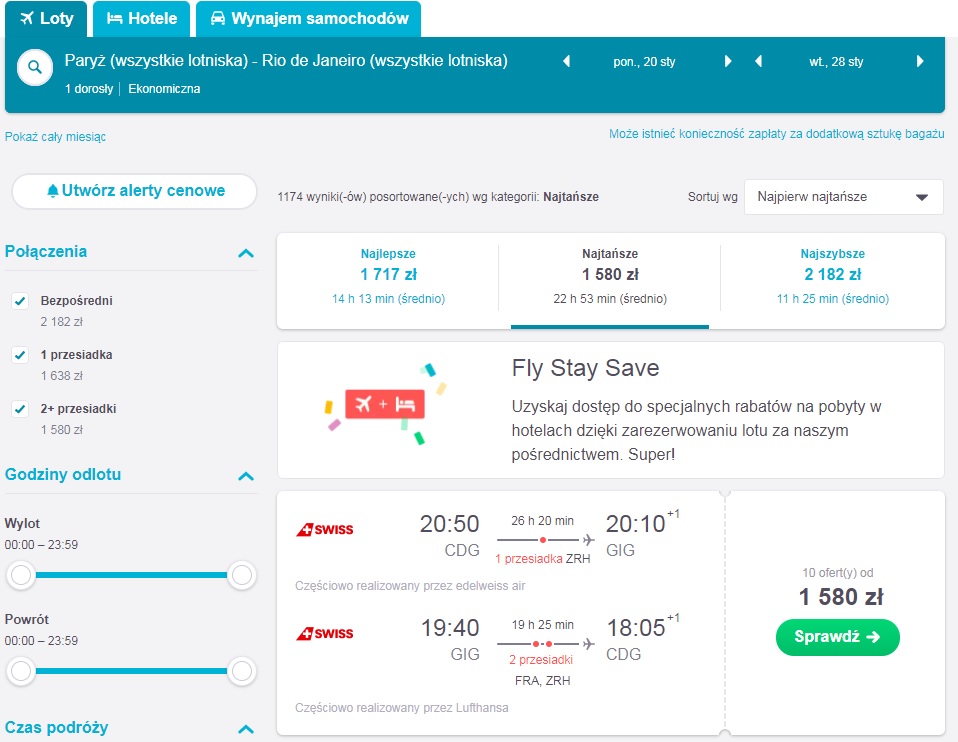Image resolution: width=958 pixels, height=742 pixels.
Task: Click the Paryż - Rio de Janeiro route text
Action: [286, 61]
